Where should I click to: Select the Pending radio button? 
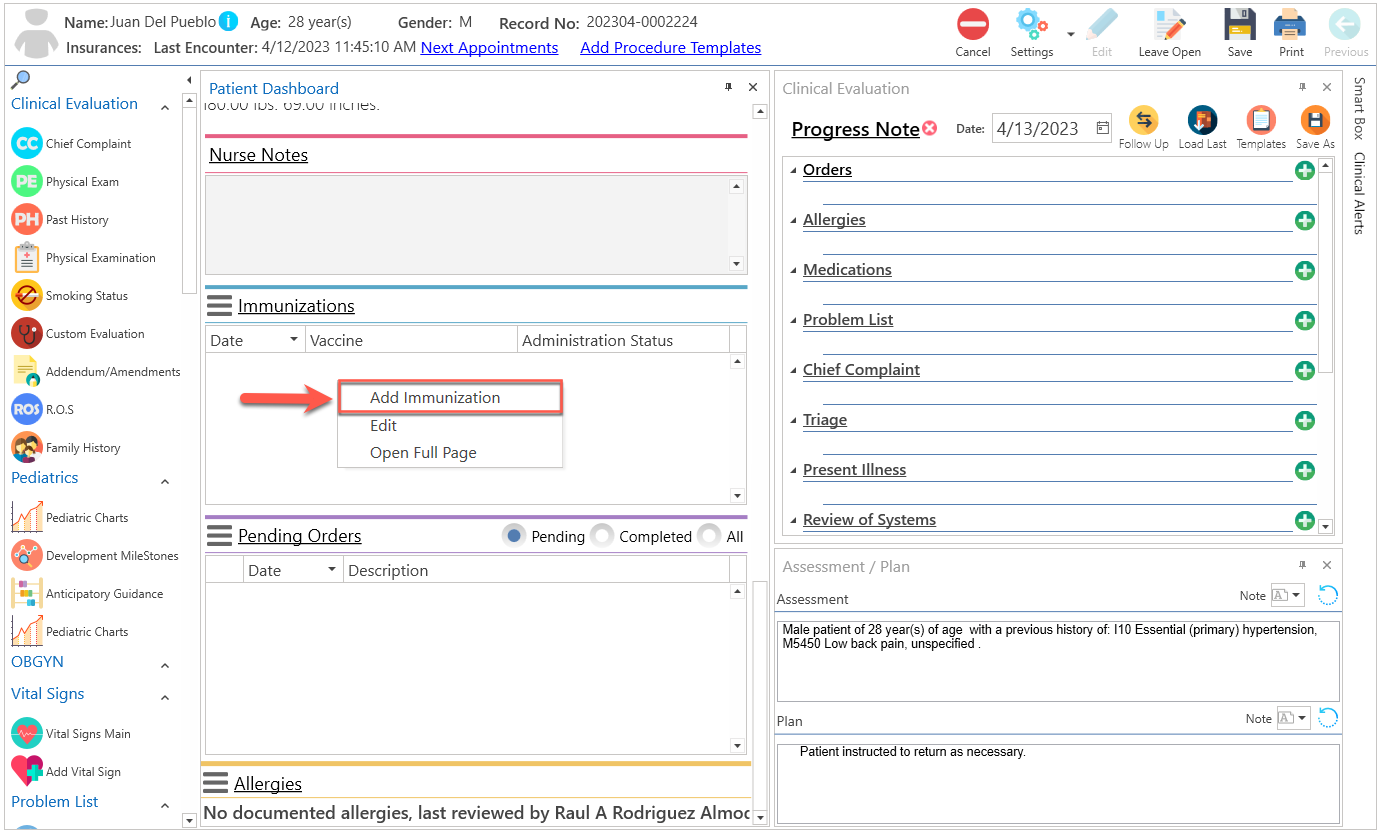514,536
